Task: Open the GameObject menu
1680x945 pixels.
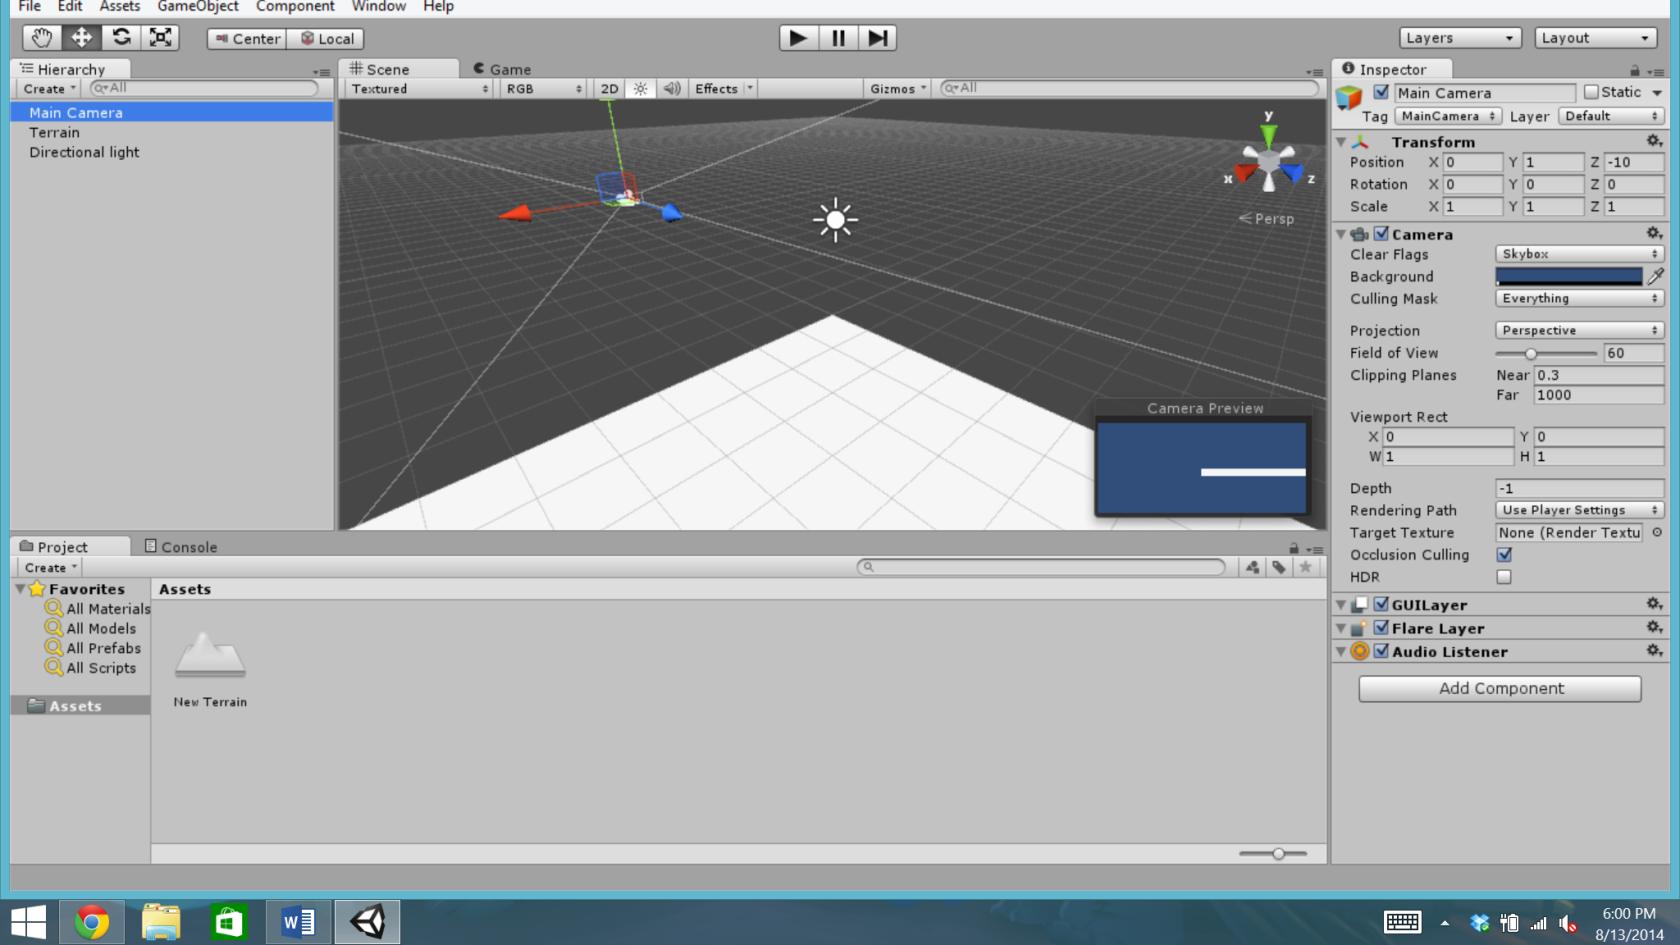Action: (198, 7)
